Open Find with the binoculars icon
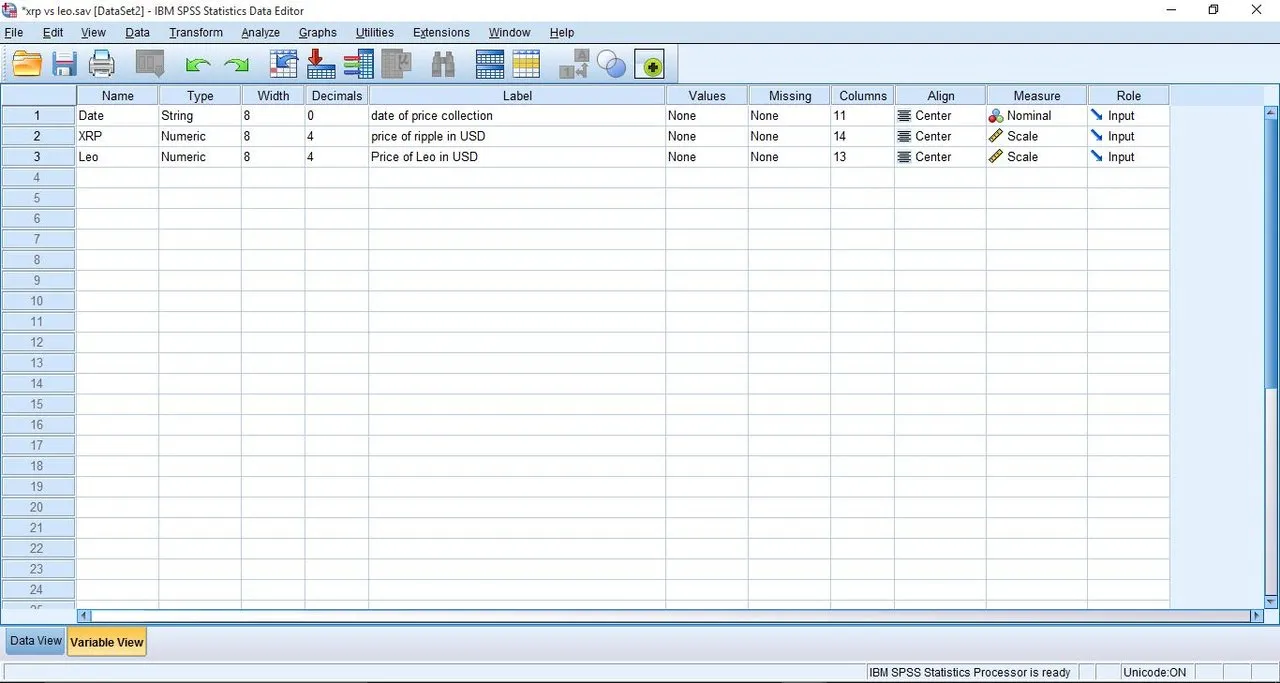This screenshot has height=683, width=1280. [x=443, y=65]
